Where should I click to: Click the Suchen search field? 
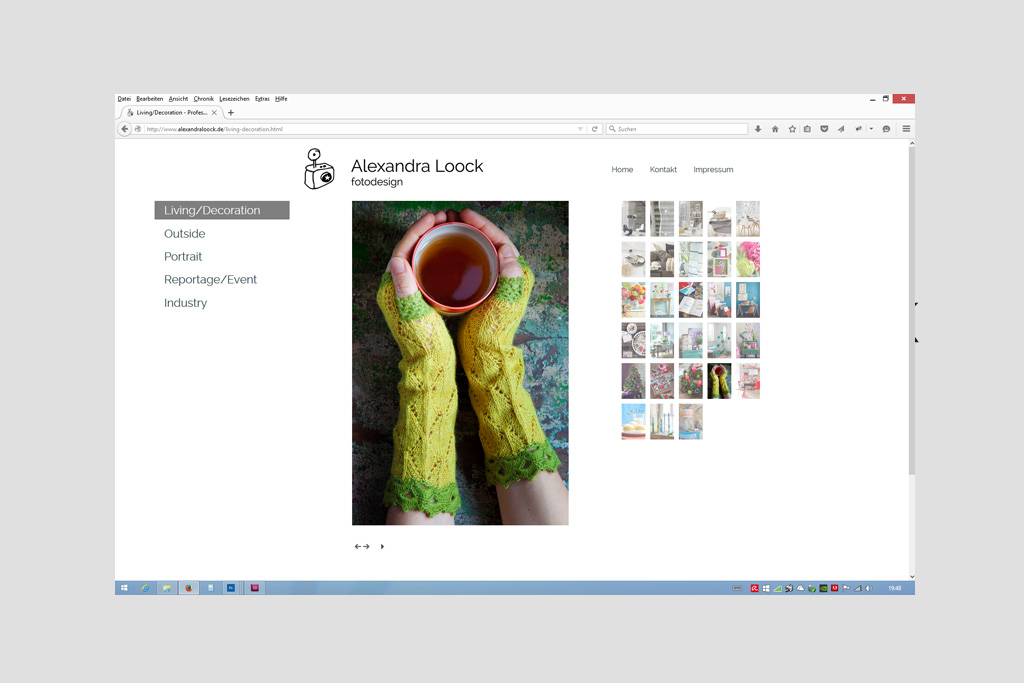pos(680,129)
